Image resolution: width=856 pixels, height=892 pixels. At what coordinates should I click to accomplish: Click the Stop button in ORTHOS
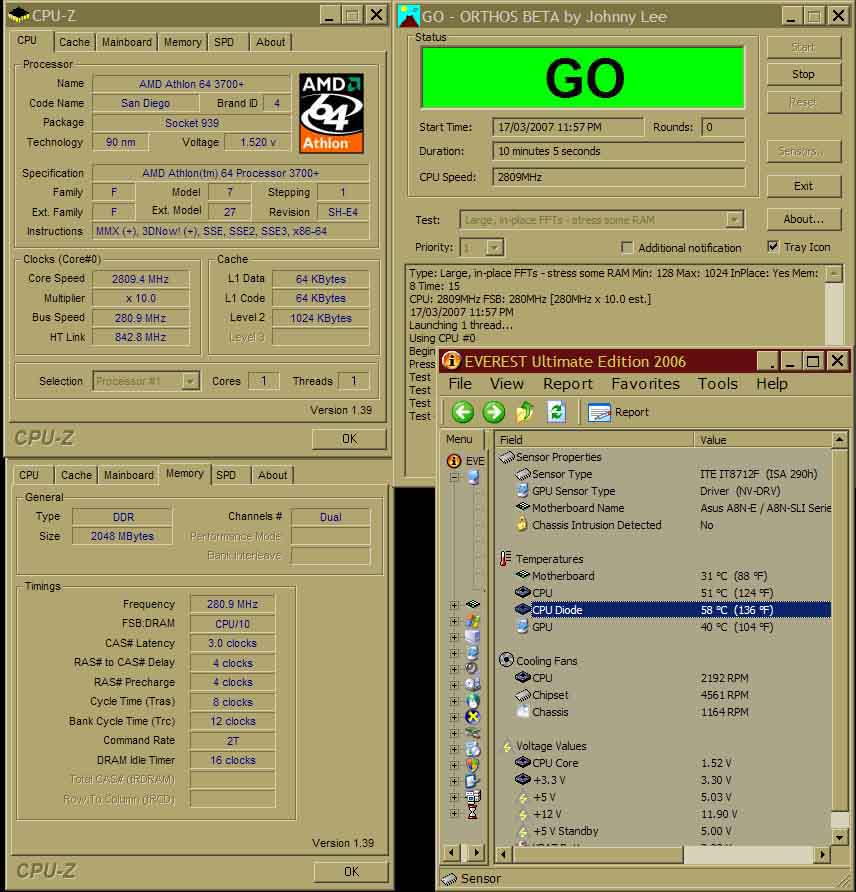[803, 74]
